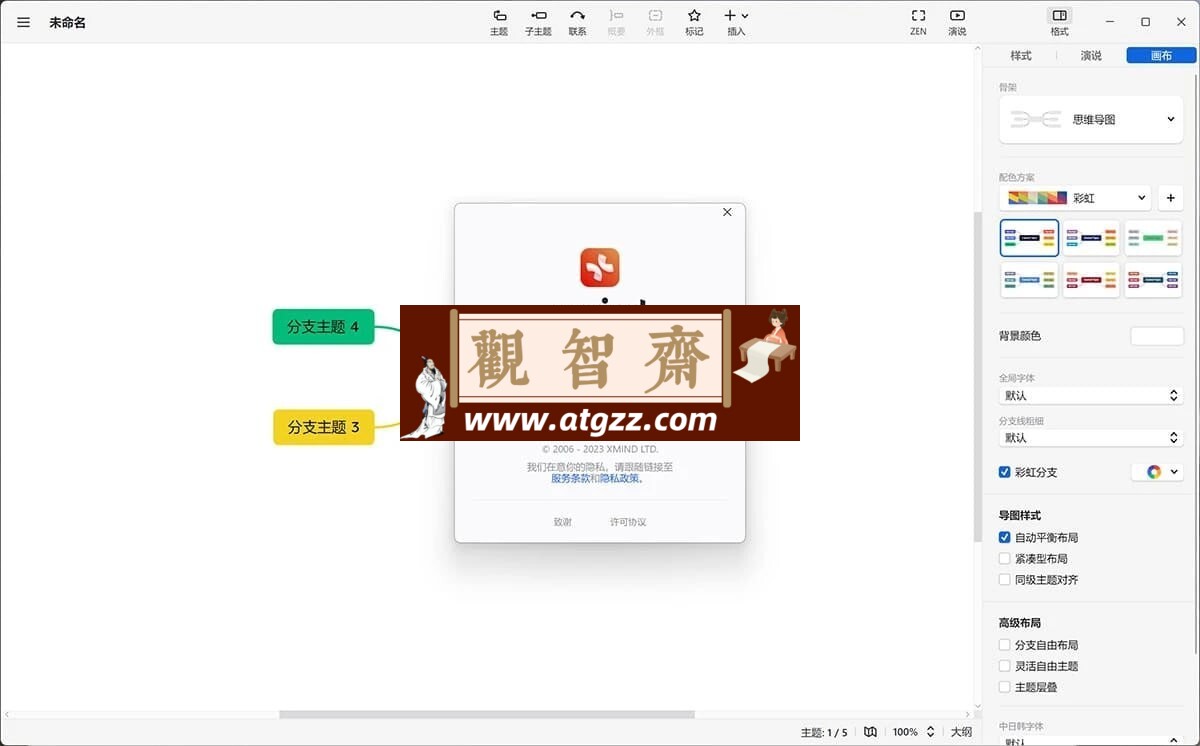Enable the 分支自由布局 checkbox
Viewport: 1200px width, 746px height.
[1005, 645]
